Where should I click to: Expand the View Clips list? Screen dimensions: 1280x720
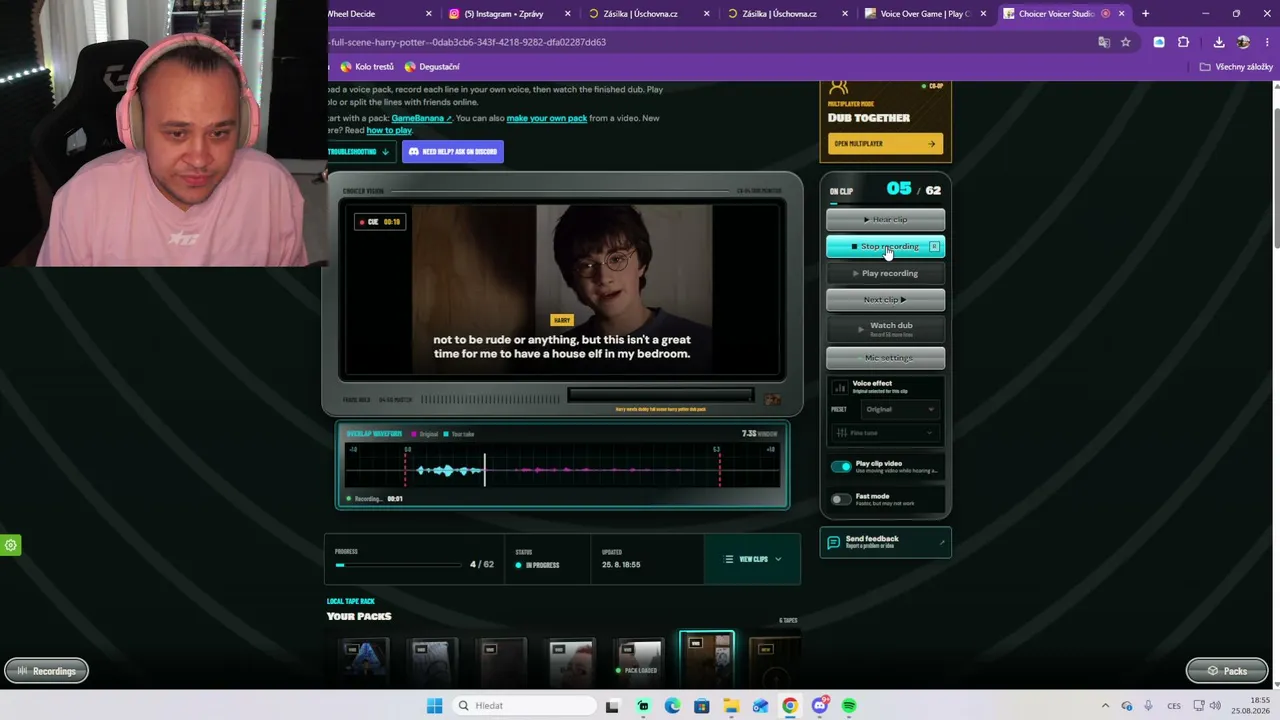click(752, 559)
